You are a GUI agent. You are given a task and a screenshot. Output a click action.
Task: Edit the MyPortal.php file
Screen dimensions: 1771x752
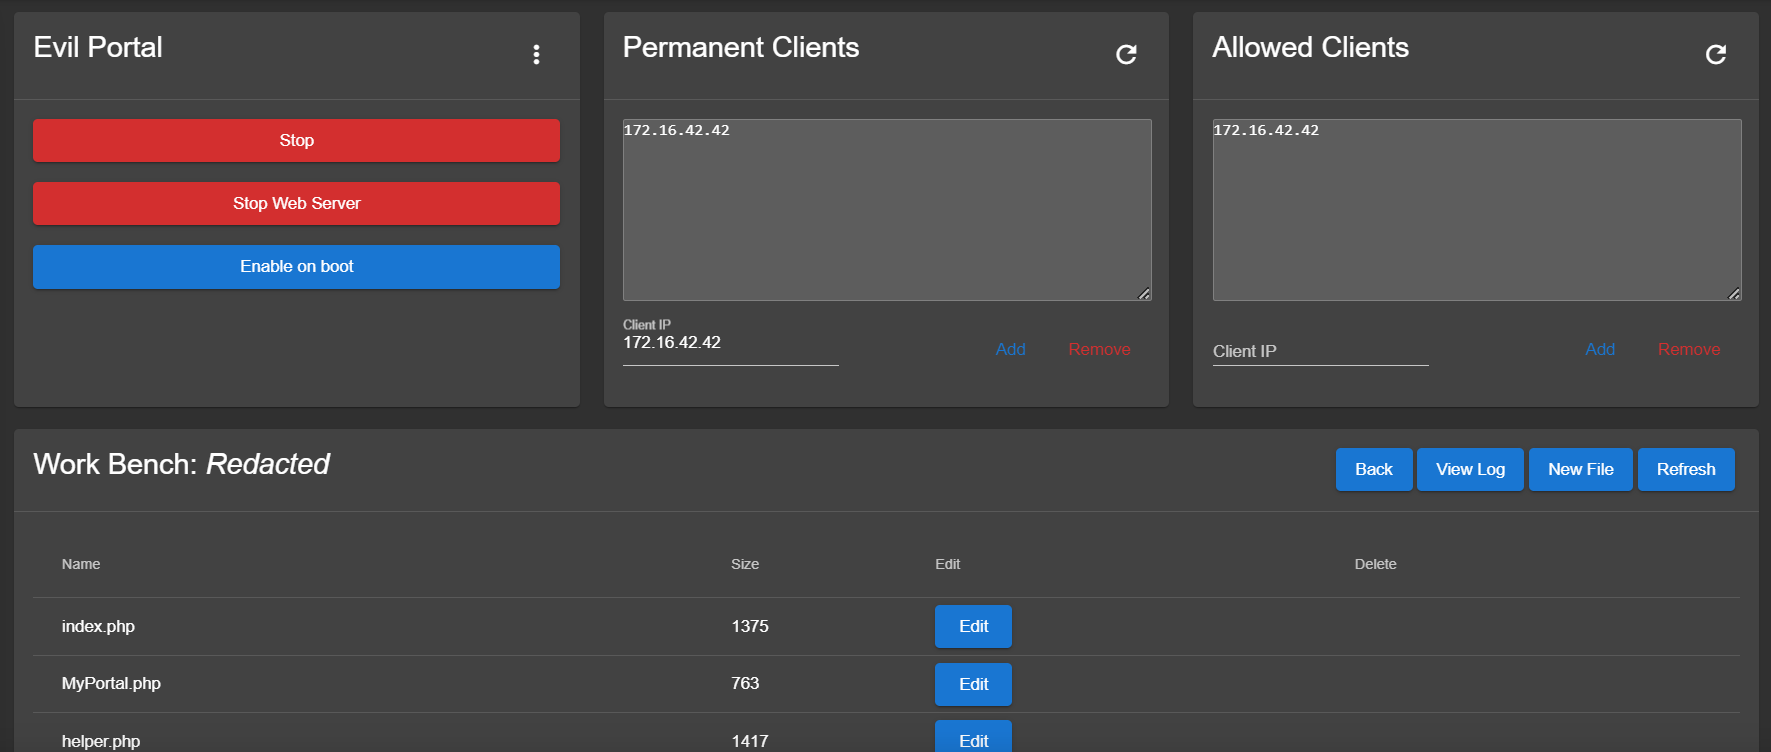coord(973,685)
